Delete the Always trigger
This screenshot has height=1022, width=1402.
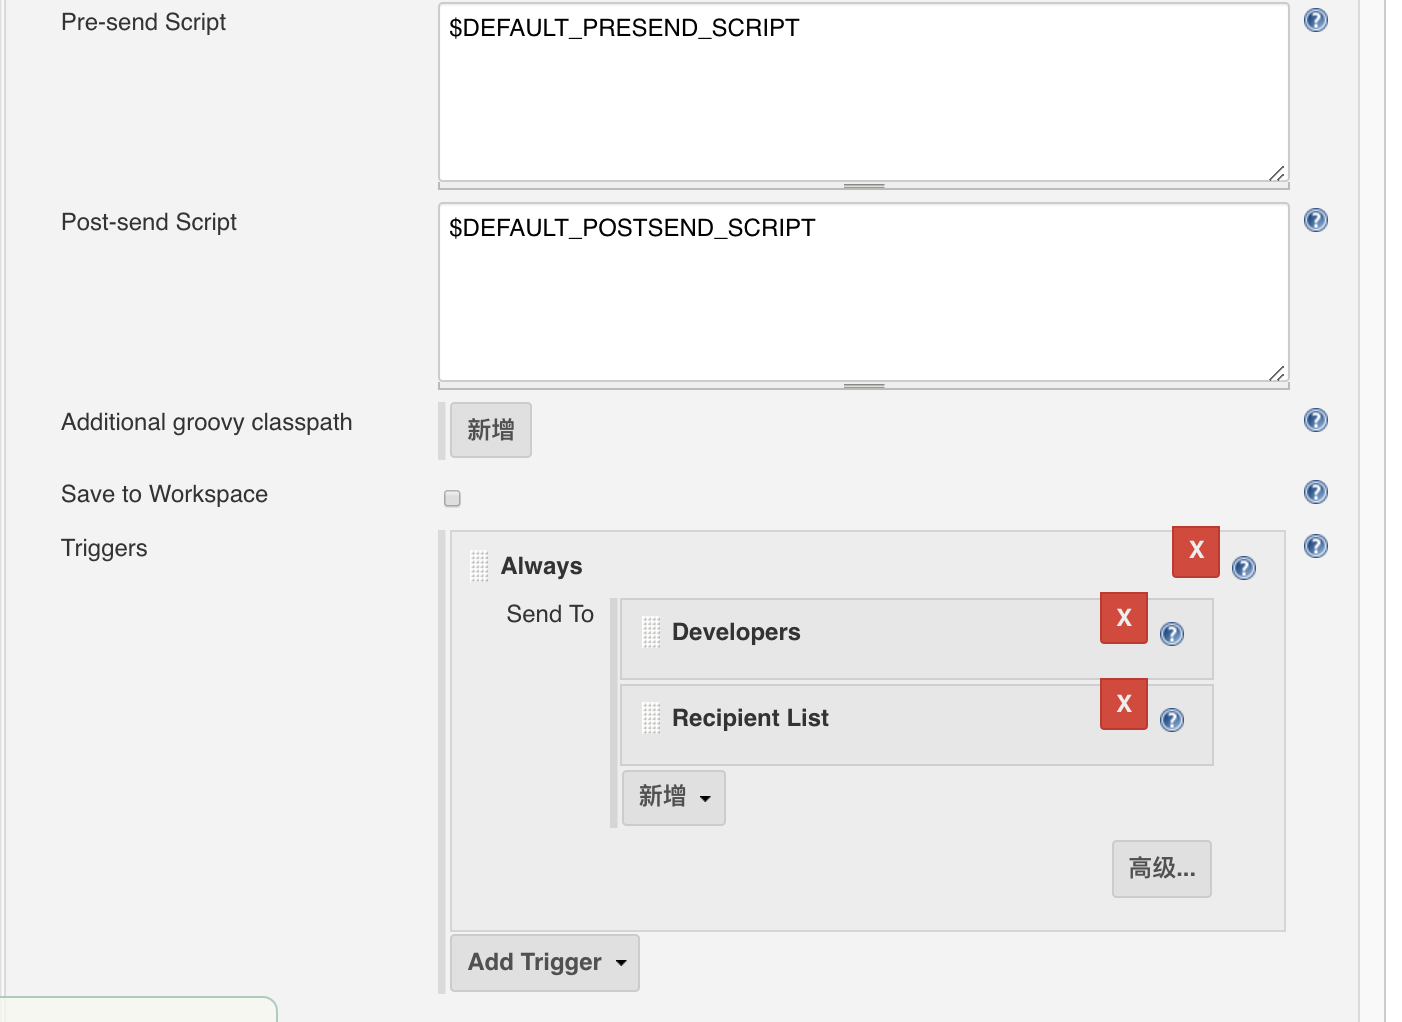click(x=1196, y=551)
